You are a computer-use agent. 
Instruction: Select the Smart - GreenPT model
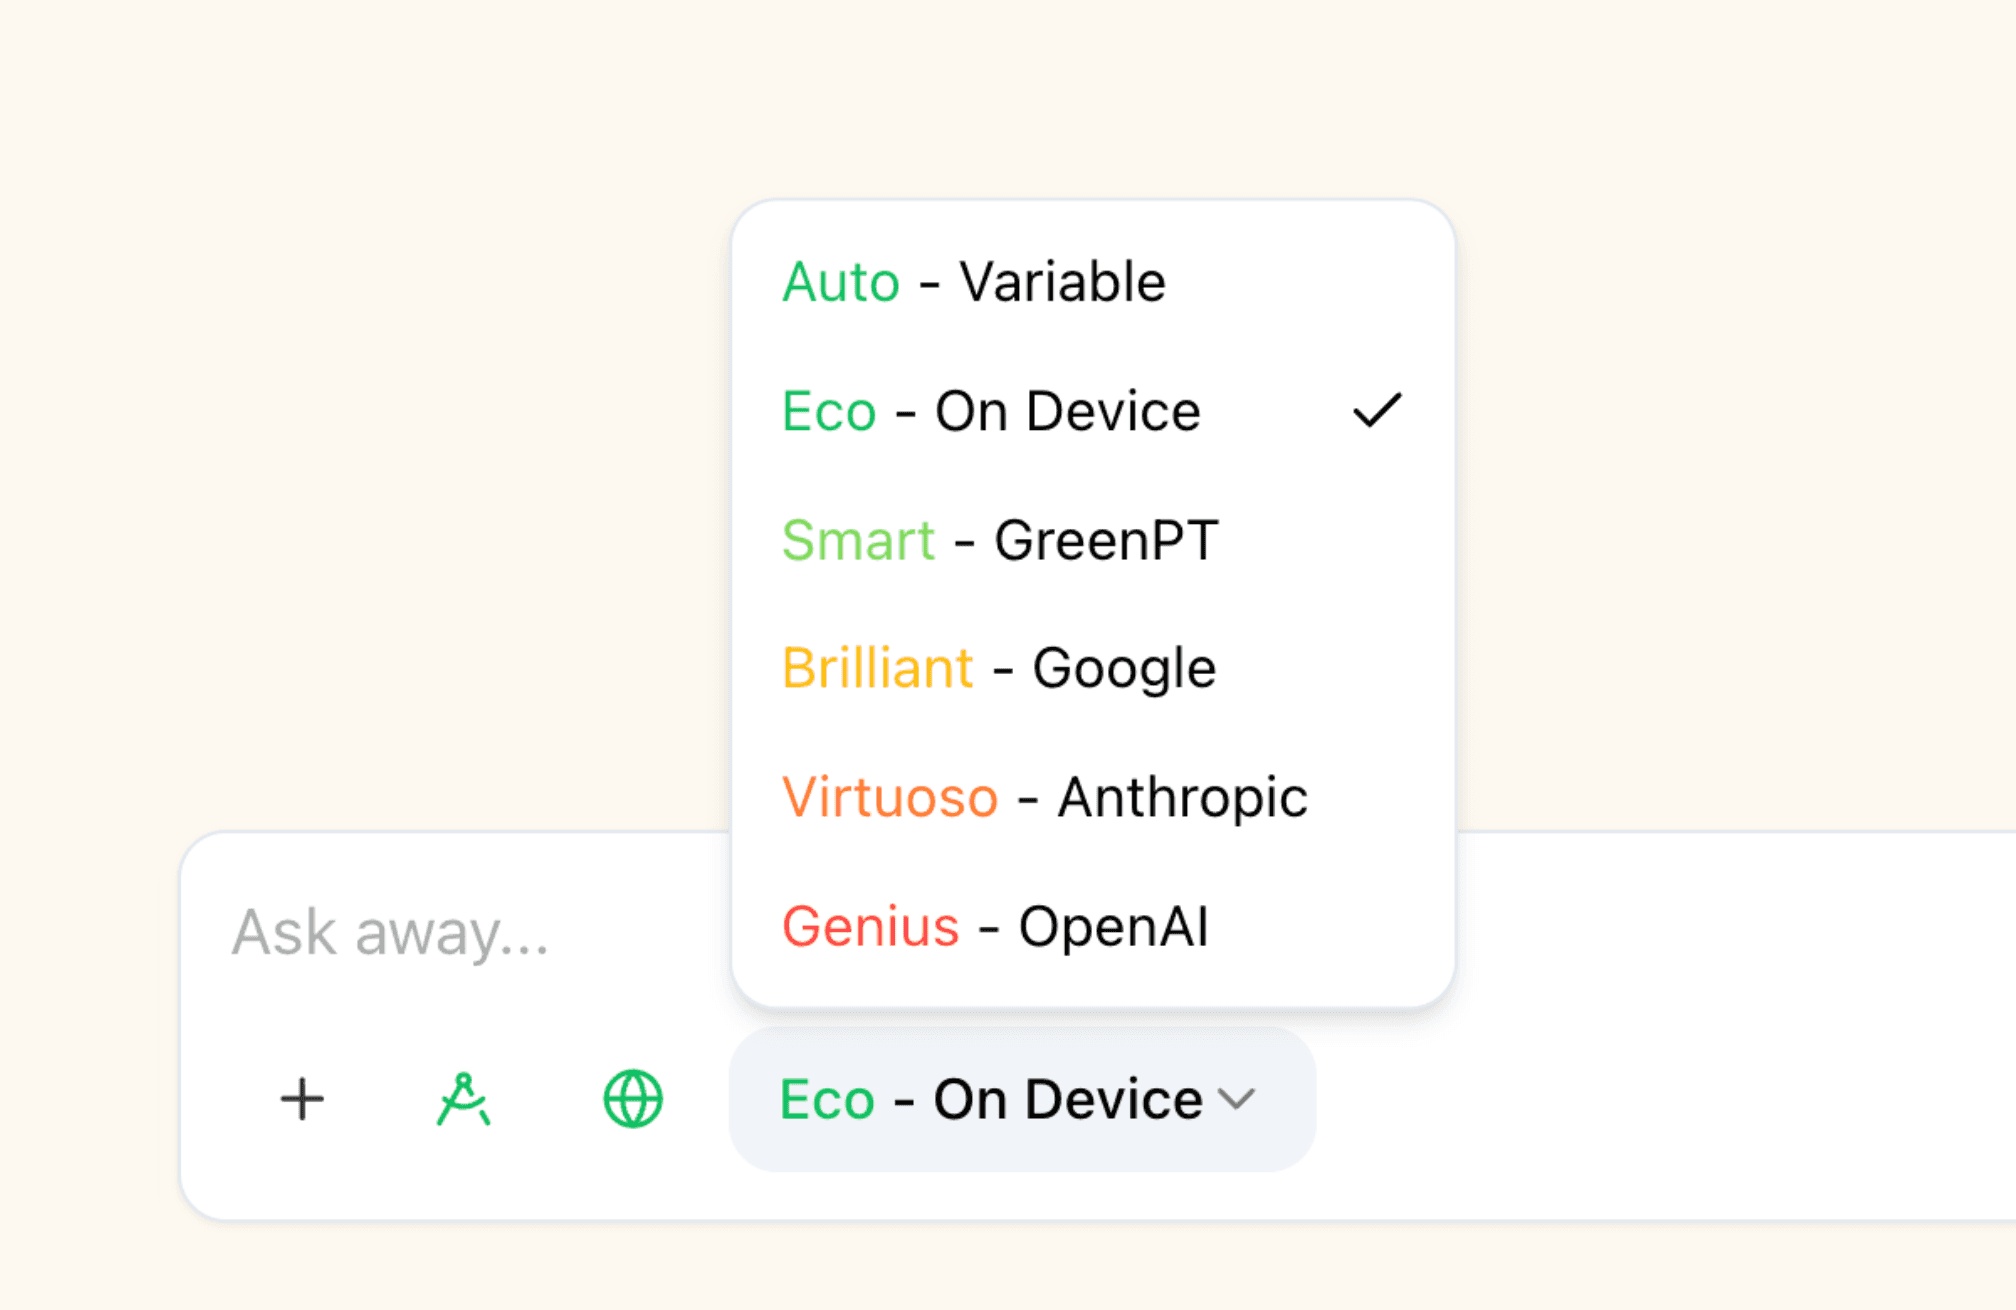[1093, 540]
